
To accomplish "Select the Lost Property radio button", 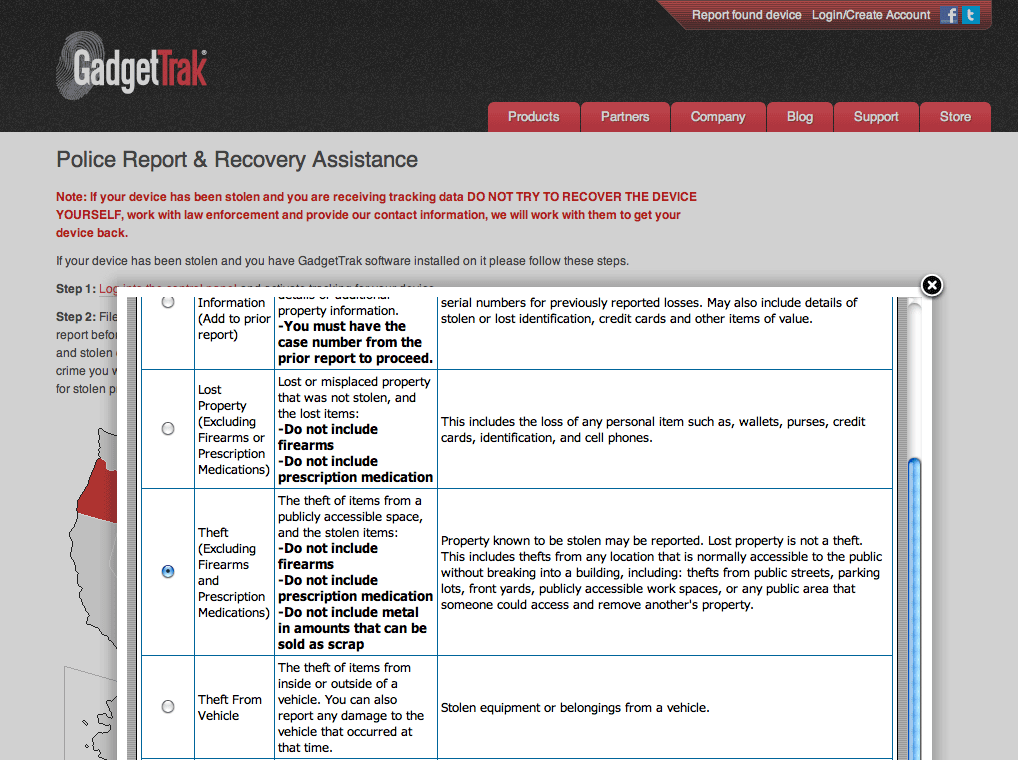I will pyautogui.click(x=168, y=428).
